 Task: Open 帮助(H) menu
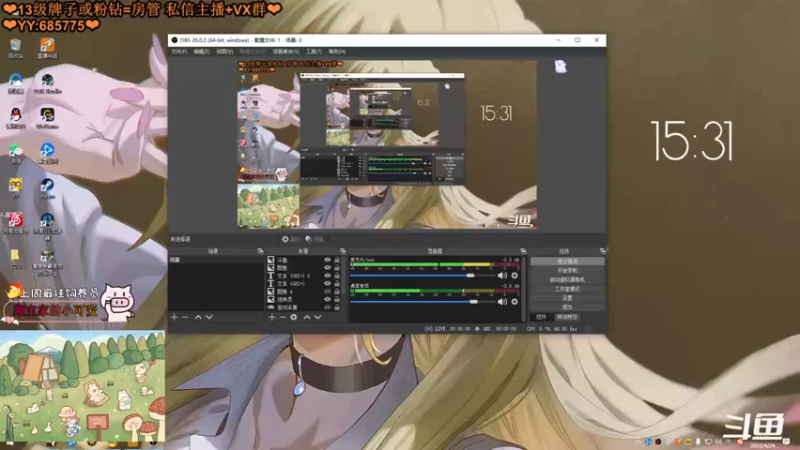coord(337,52)
